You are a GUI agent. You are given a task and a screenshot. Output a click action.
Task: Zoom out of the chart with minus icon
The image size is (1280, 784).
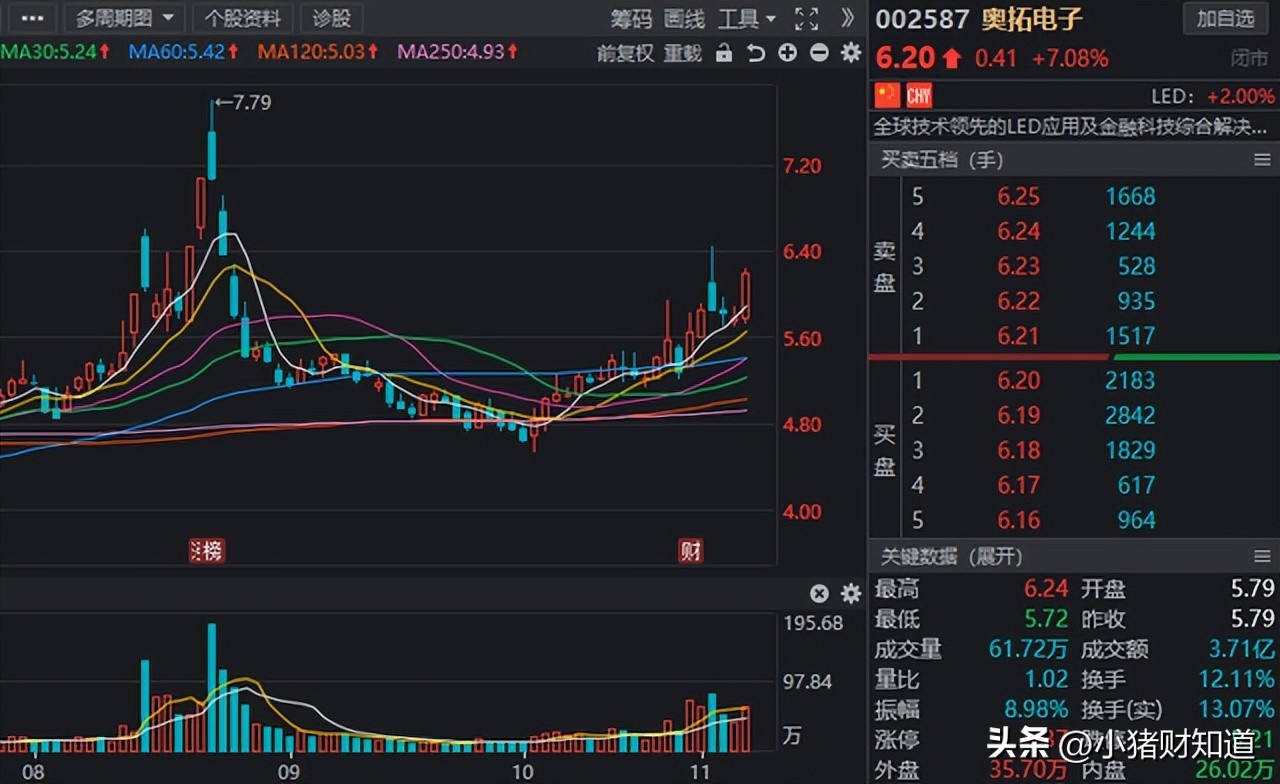tap(819, 52)
